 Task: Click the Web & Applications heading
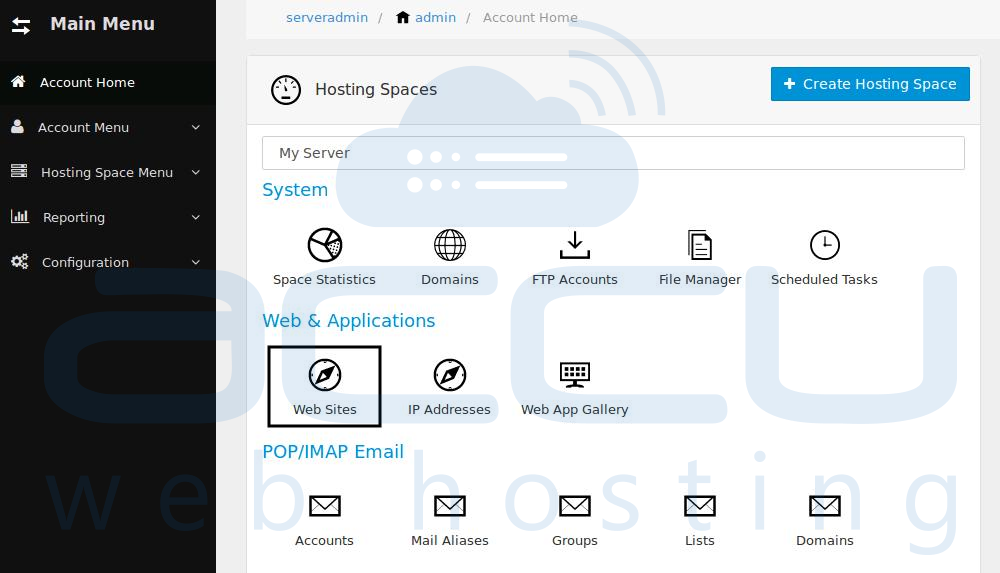[349, 320]
